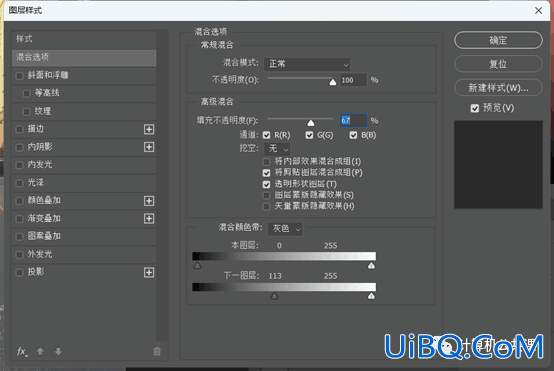This screenshot has height=371, width=554.
Task: Move effect down with arrow icon
Action: pyautogui.click(x=58, y=351)
